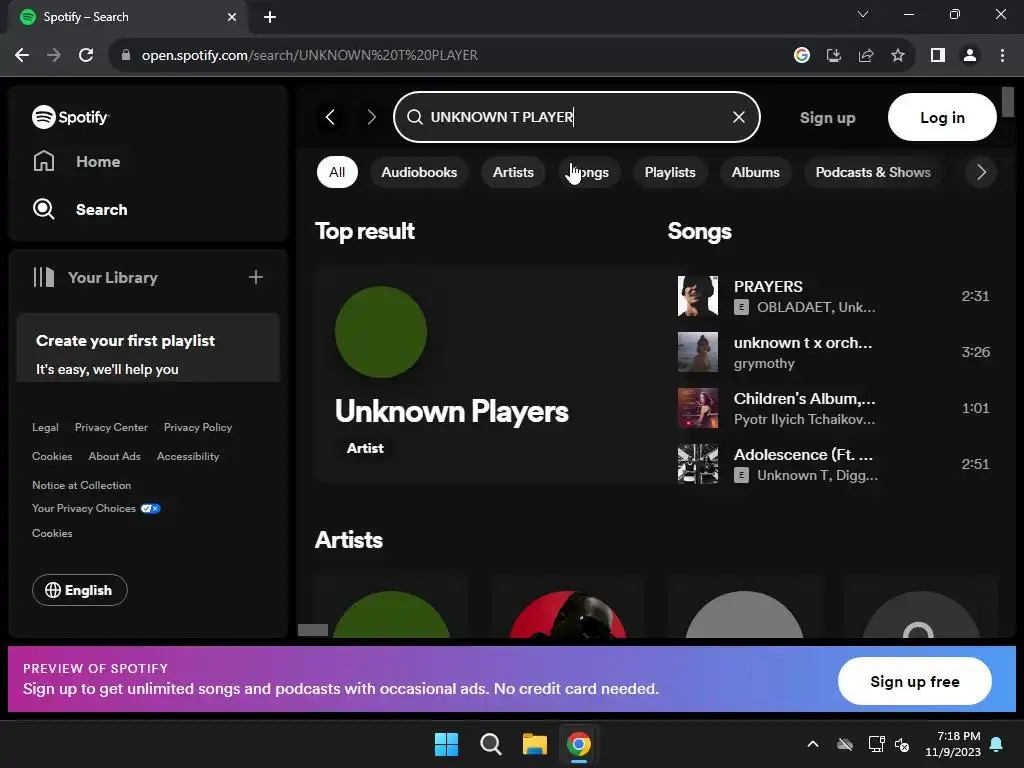The image size is (1024, 768).
Task: Toggle Chrome side panel
Action: click(938, 56)
